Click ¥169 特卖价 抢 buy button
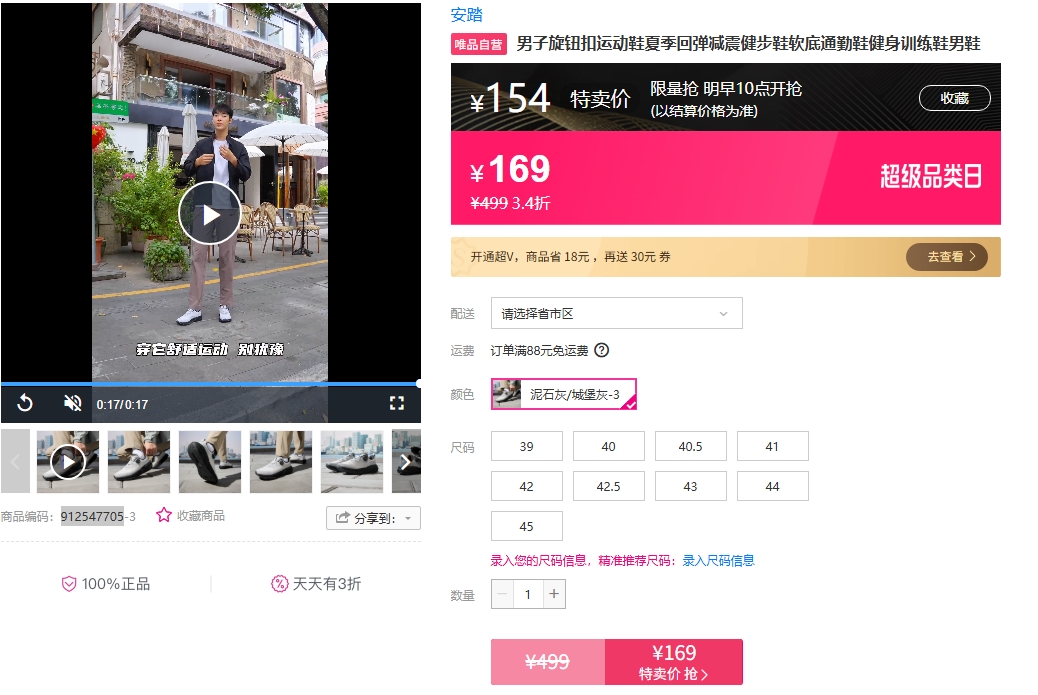The height and width of the screenshot is (695, 1038). [673, 662]
